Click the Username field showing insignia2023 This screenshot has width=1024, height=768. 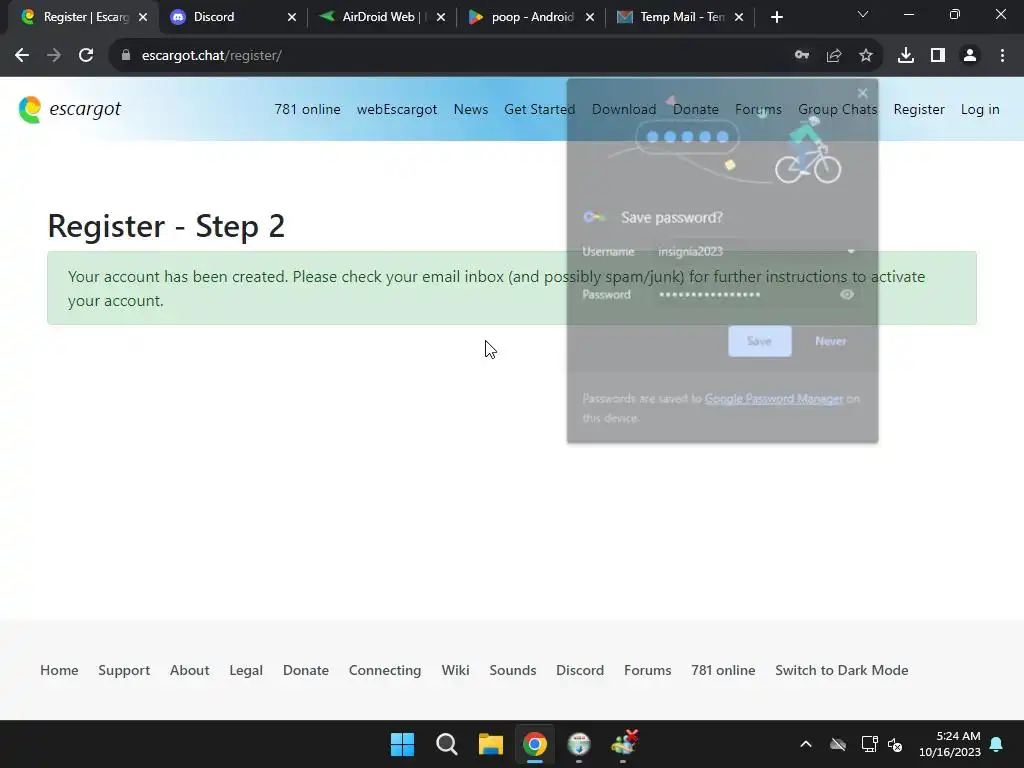coord(756,251)
